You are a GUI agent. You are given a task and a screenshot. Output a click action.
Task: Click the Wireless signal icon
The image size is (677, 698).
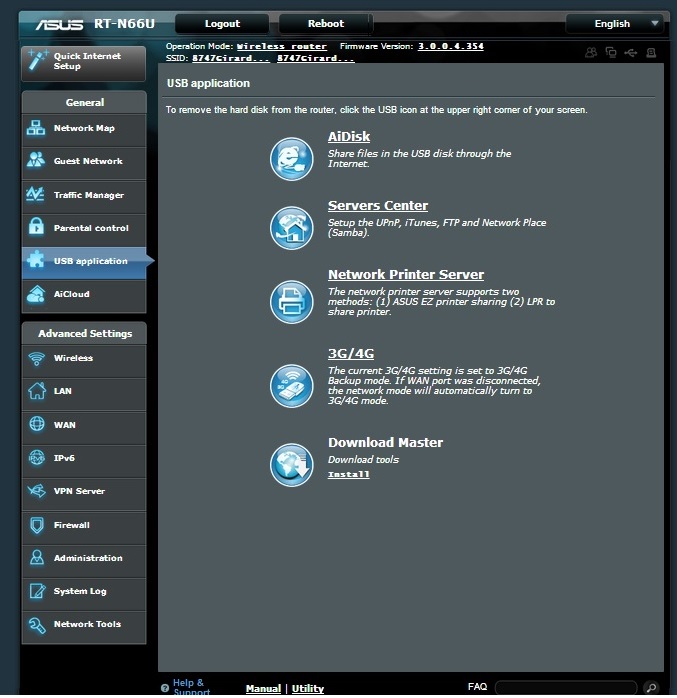(36, 358)
